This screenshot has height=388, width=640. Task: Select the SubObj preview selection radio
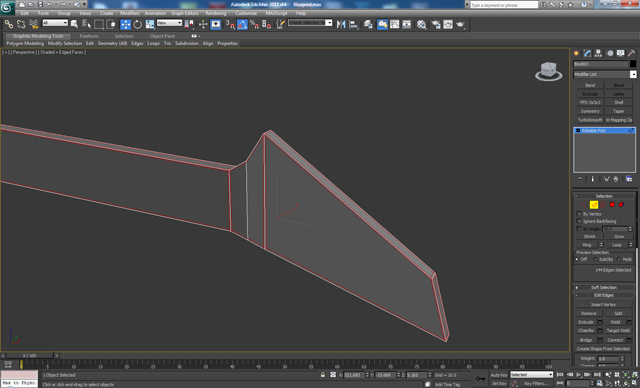tap(595, 259)
